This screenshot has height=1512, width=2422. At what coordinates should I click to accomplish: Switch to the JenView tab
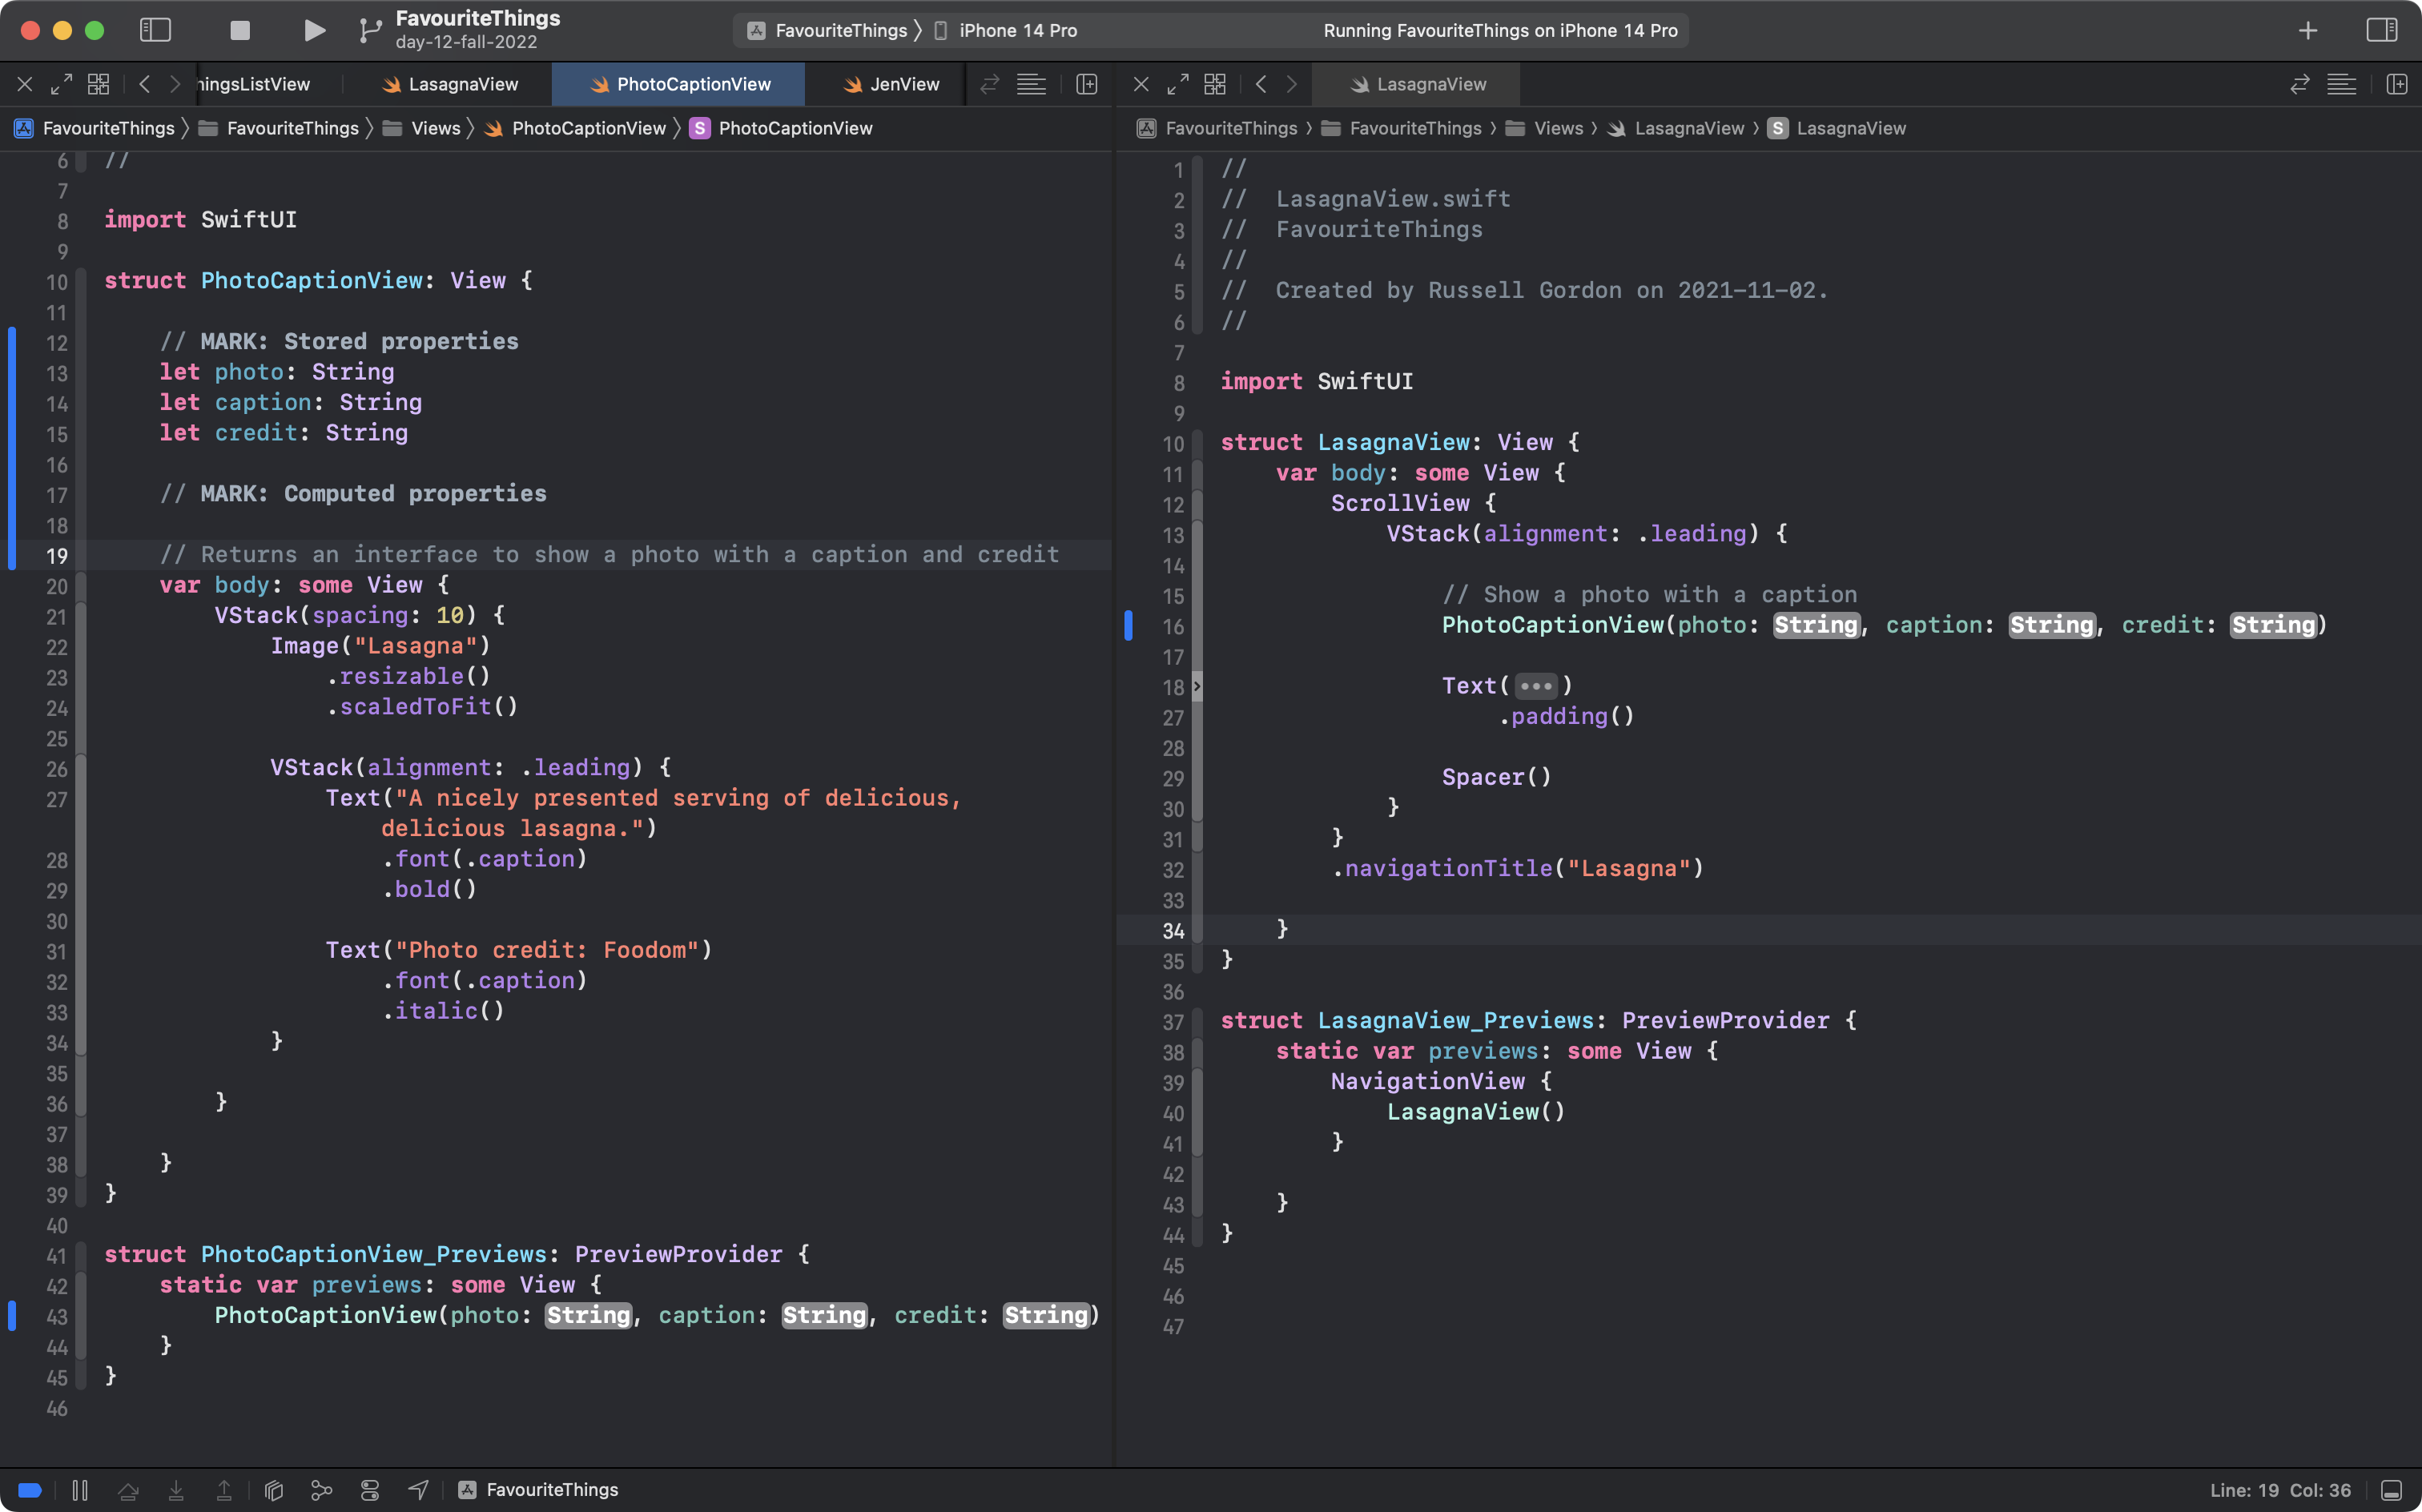903,84
